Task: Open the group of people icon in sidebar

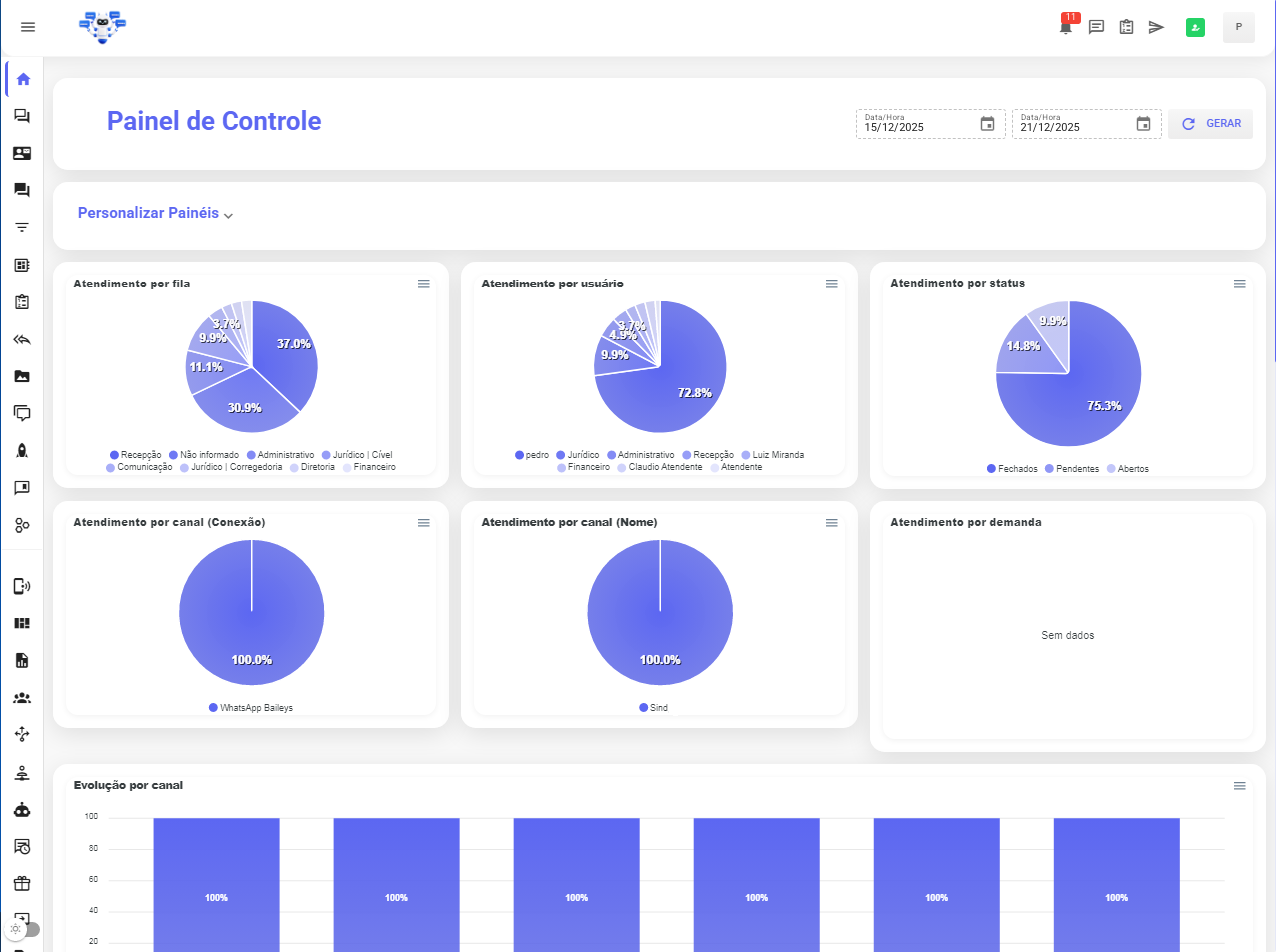Action: coord(22,698)
